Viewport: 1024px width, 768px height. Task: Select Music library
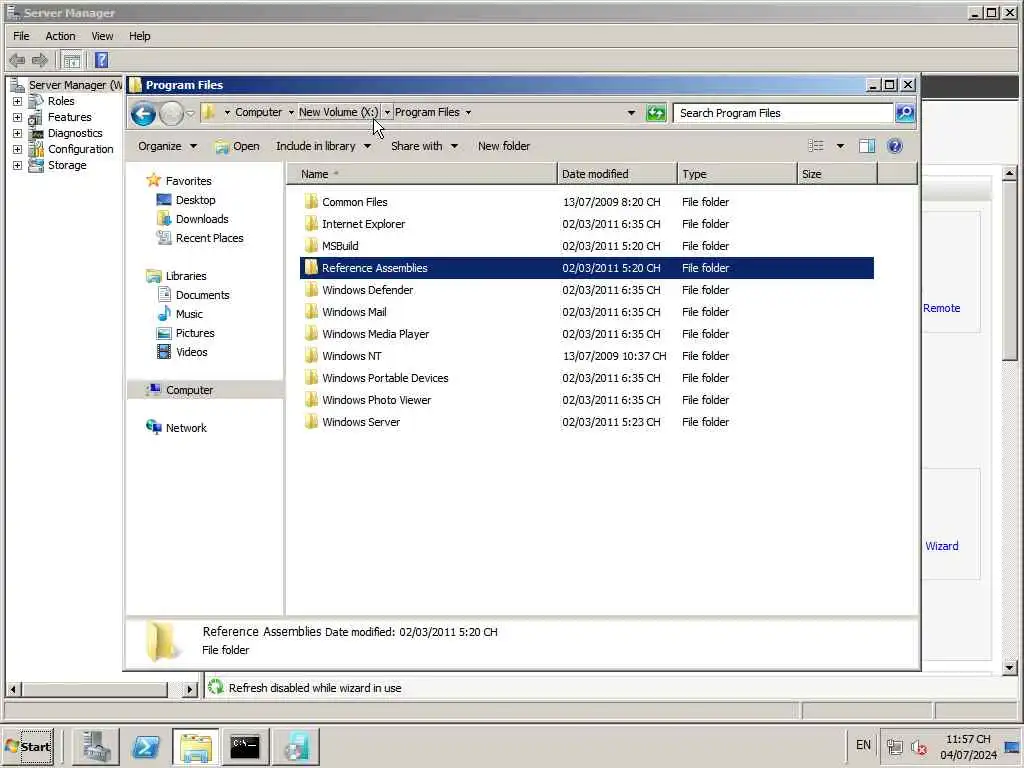pos(189,313)
